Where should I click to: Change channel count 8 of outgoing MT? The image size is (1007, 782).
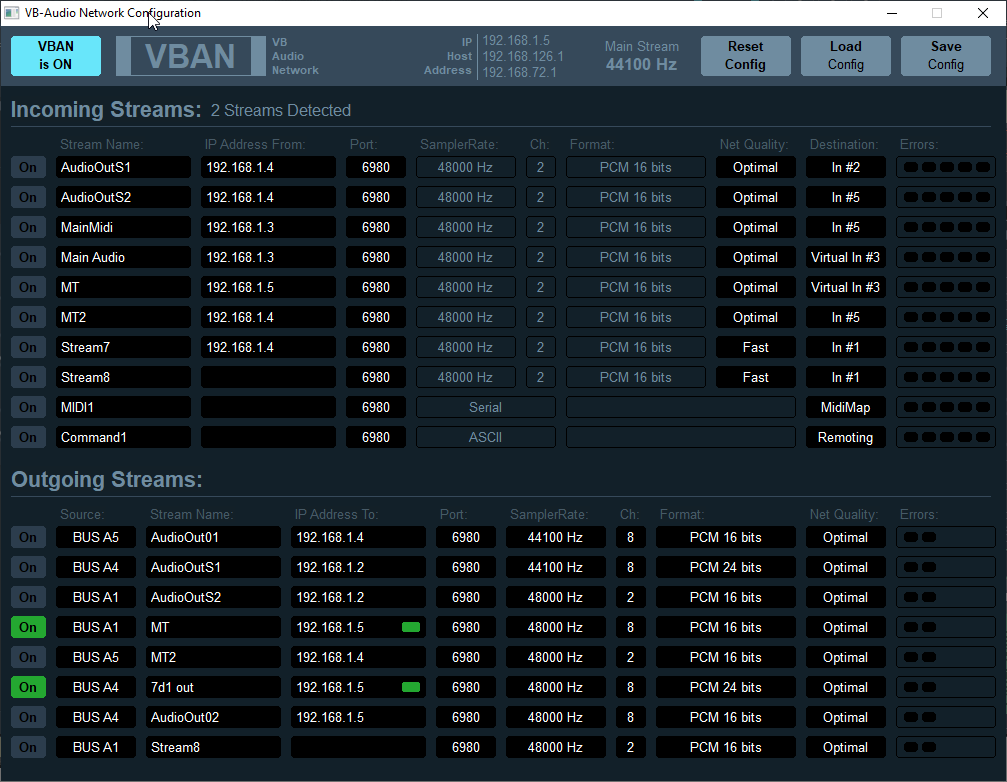click(630, 627)
